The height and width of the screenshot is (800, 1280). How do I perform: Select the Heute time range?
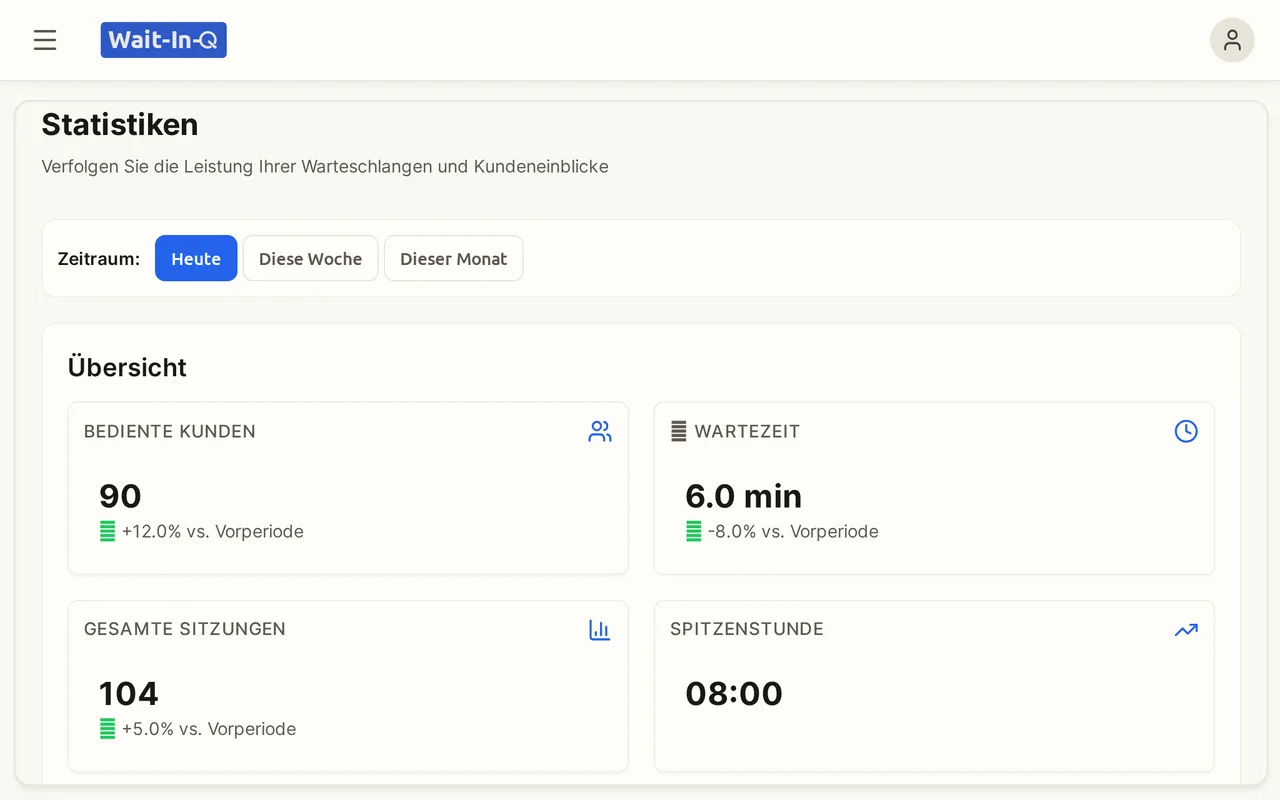[196, 258]
